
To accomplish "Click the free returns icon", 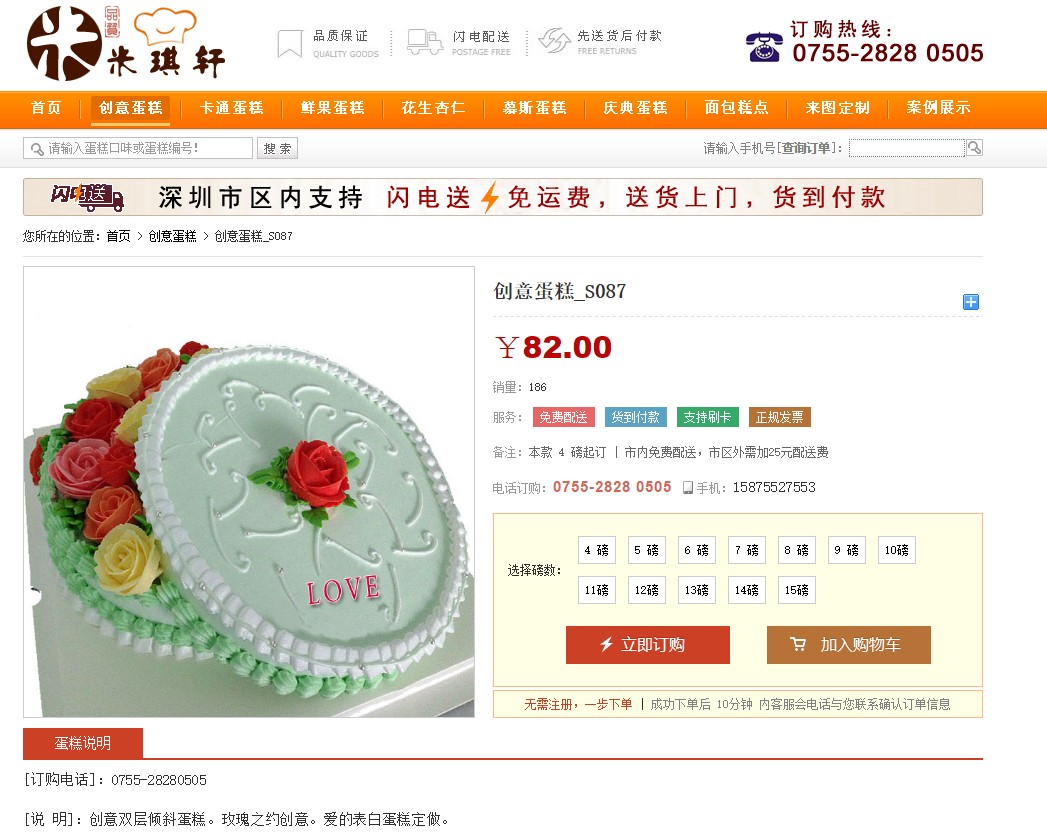I will pyautogui.click(x=554, y=41).
